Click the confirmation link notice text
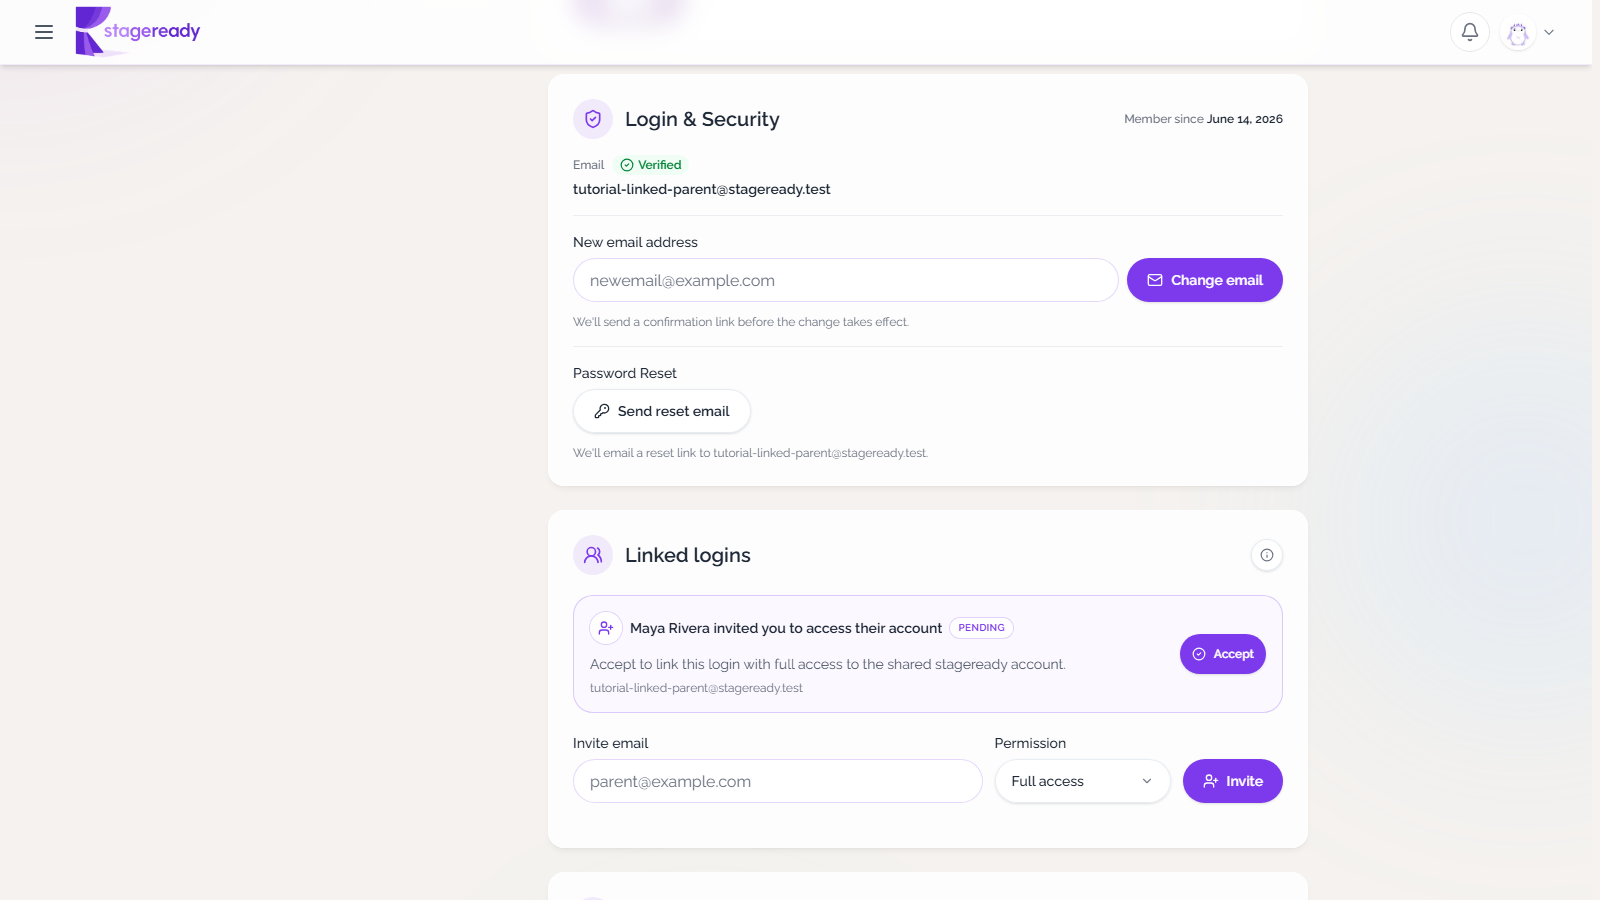This screenshot has height=900, width=1600. pos(741,322)
